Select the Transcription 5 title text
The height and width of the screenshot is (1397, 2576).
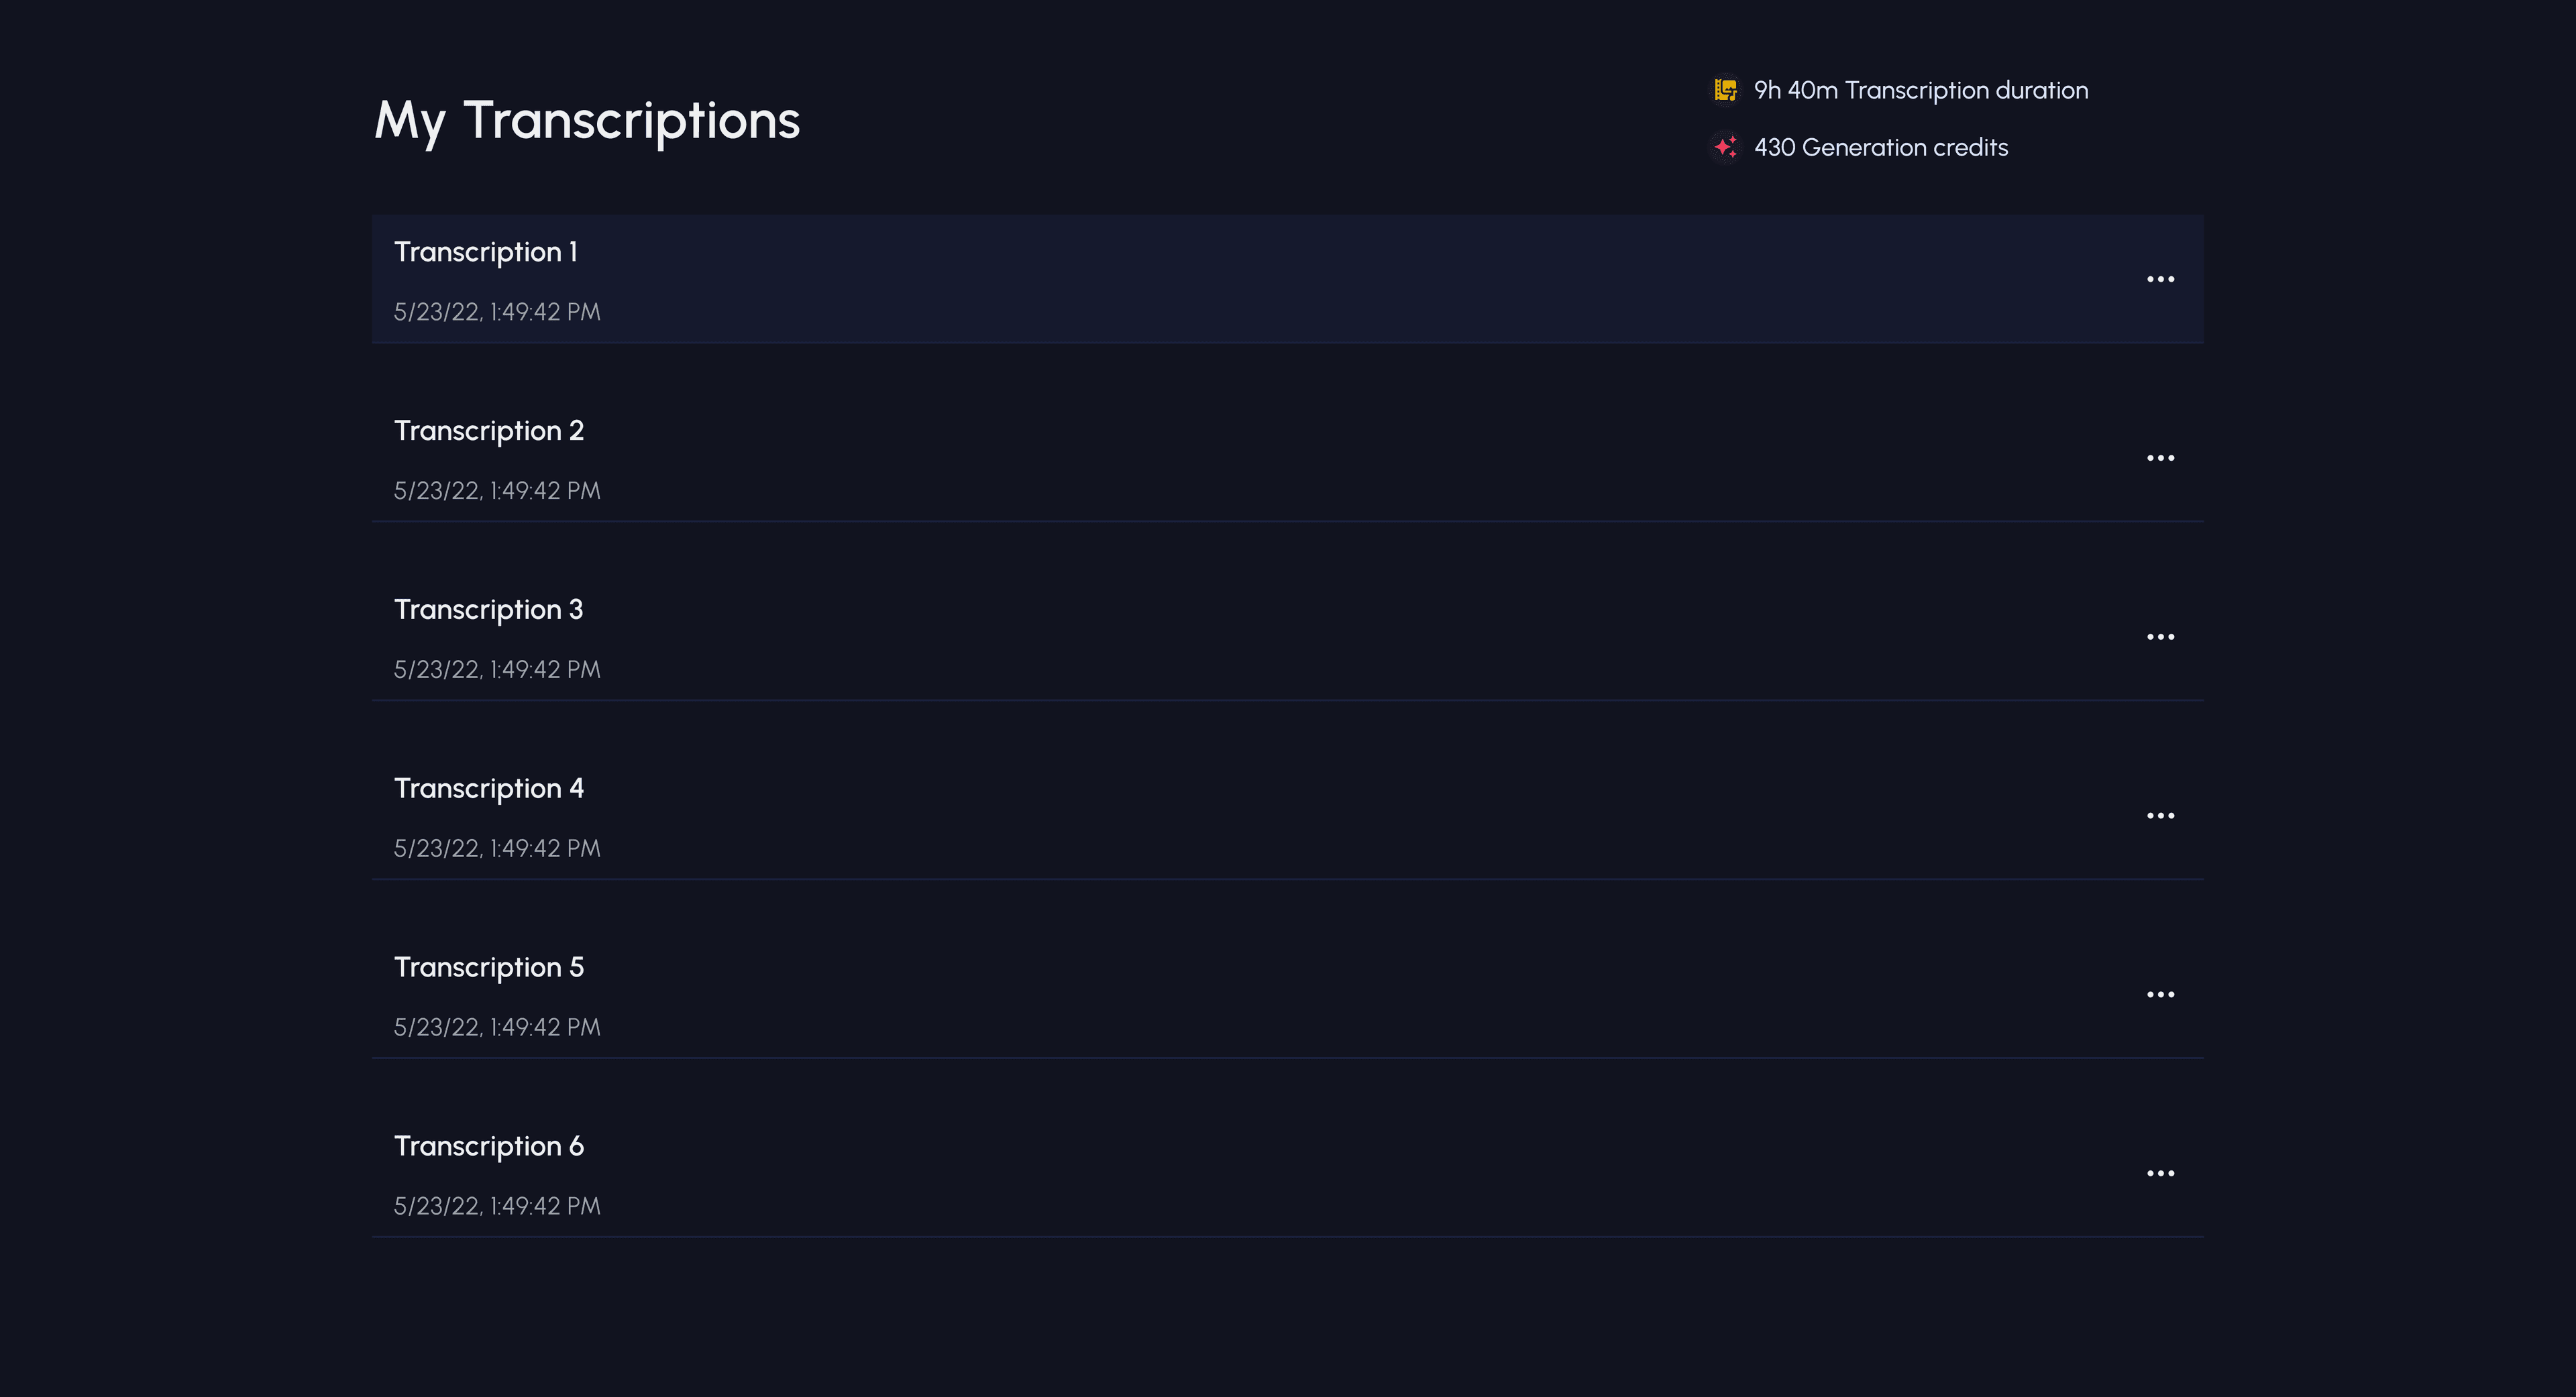[x=488, y=968]
